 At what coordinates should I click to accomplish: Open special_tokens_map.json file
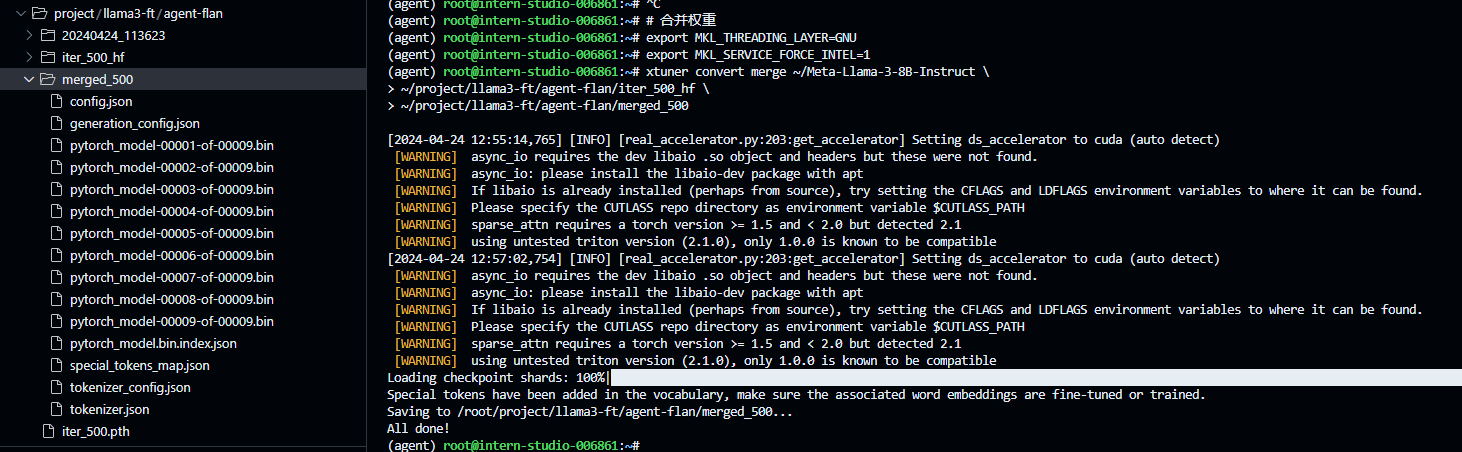coord(139,366)
